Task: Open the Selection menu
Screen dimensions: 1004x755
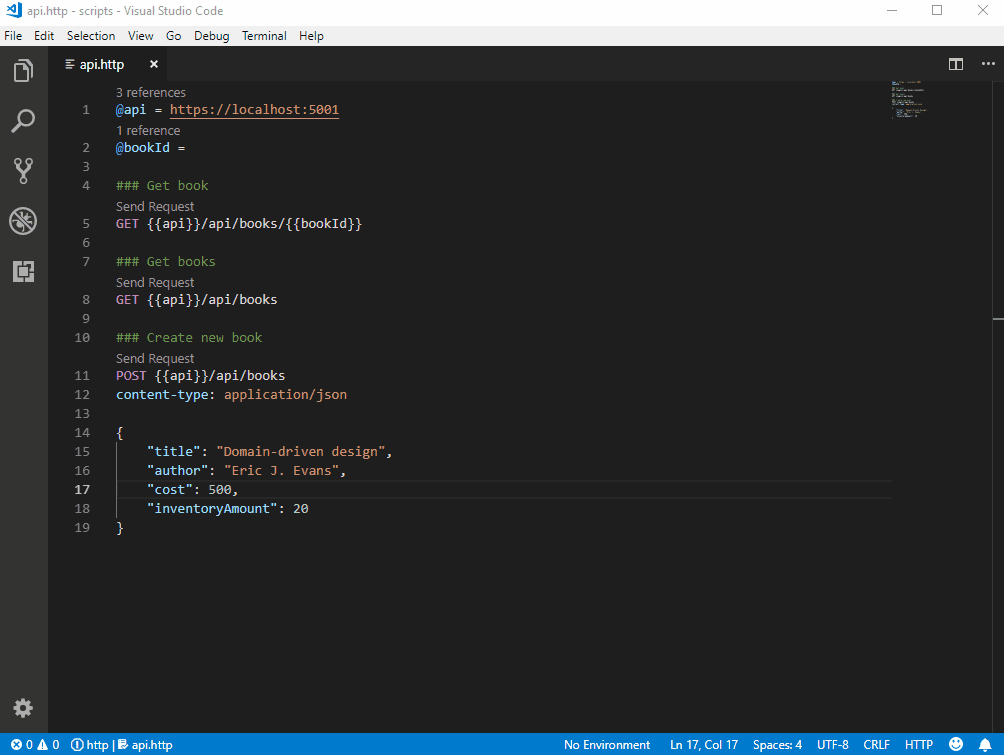Action: coord(91,36)
